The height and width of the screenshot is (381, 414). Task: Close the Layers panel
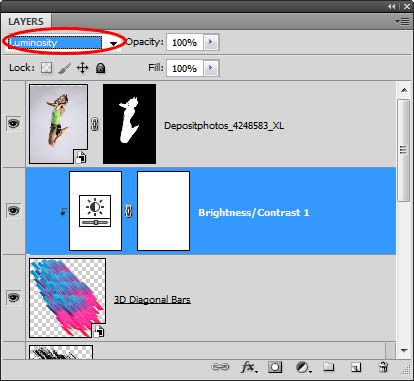point(407,6)
